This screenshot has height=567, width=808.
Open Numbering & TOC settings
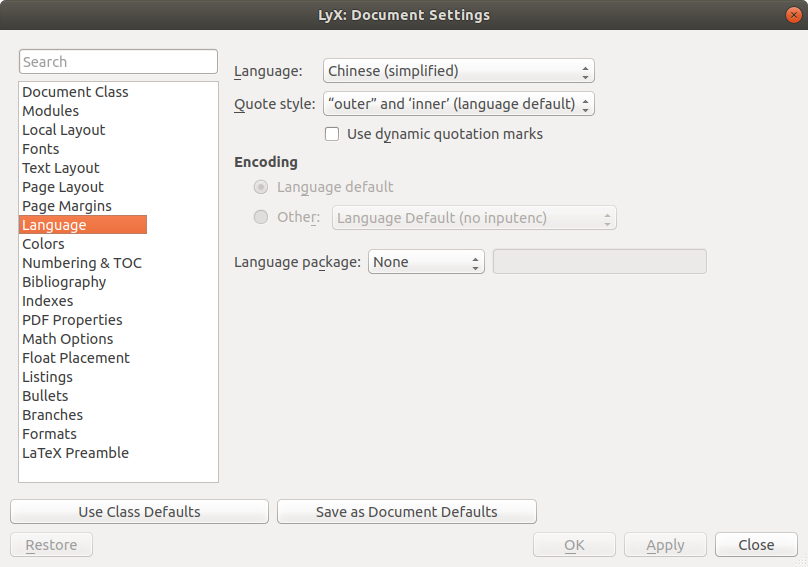point(82,263)
